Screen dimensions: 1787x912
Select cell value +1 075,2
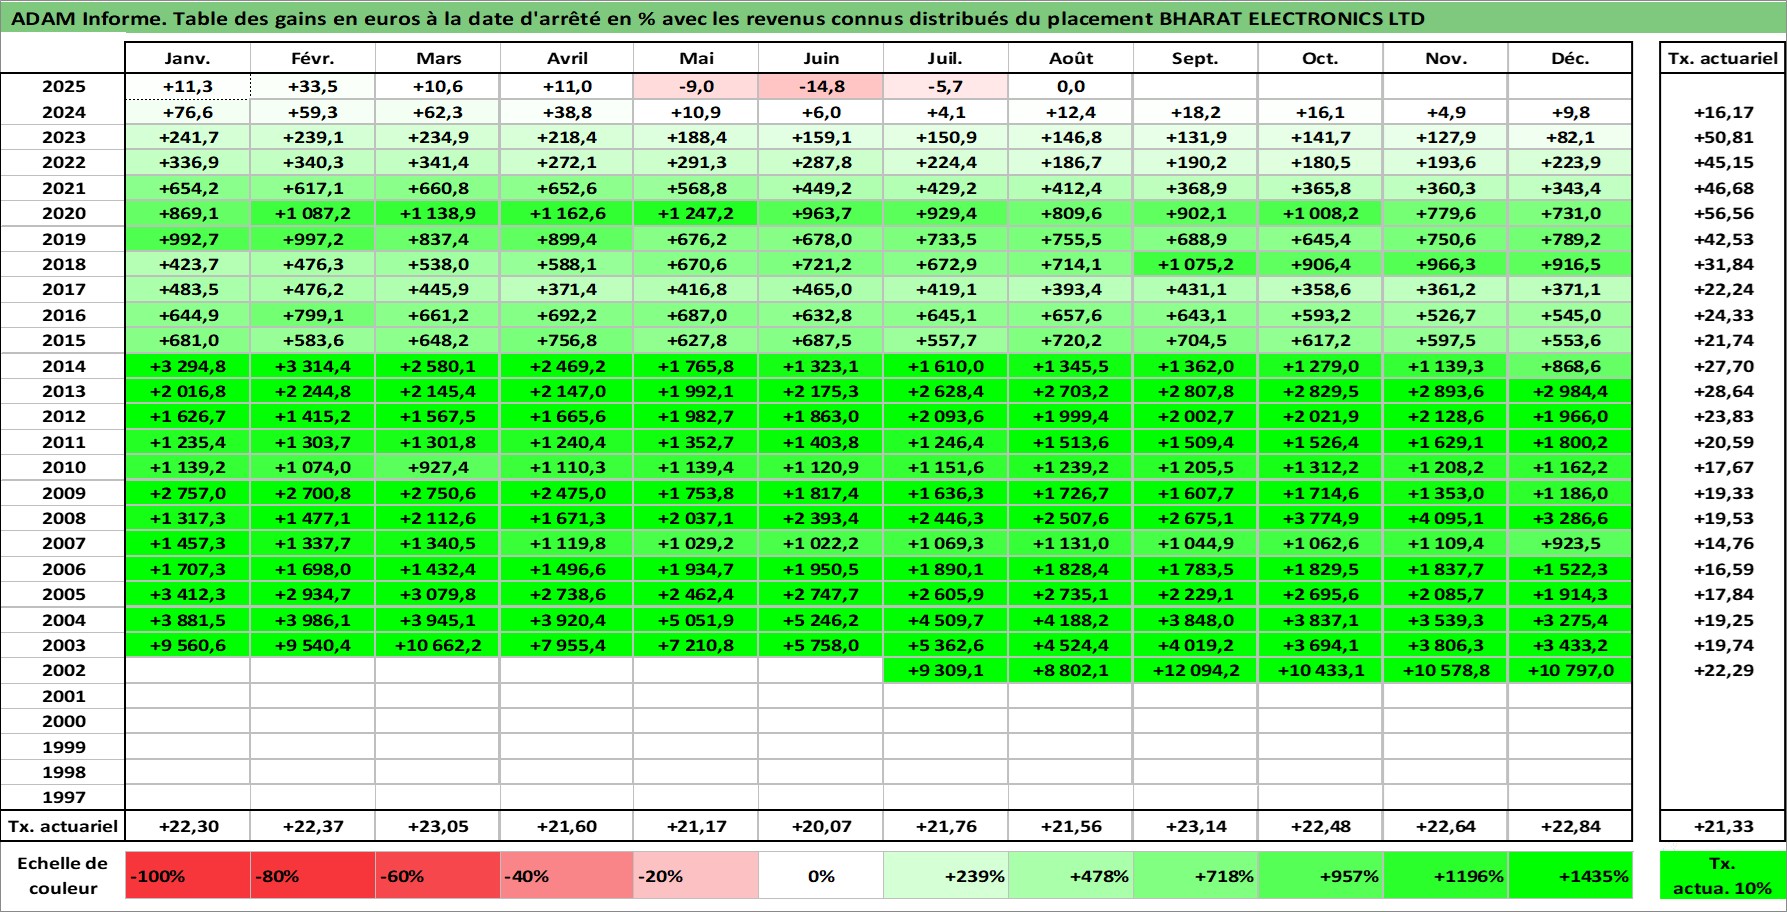coord(1195,264)
